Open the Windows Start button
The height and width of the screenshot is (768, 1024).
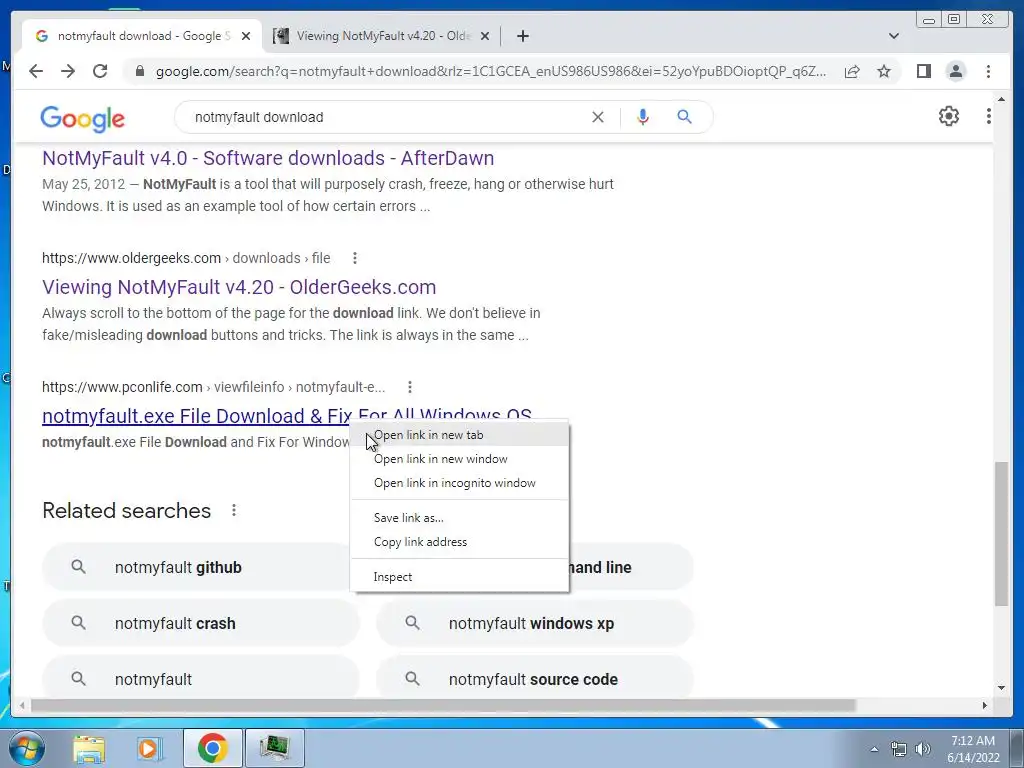[x=26, y=748]
